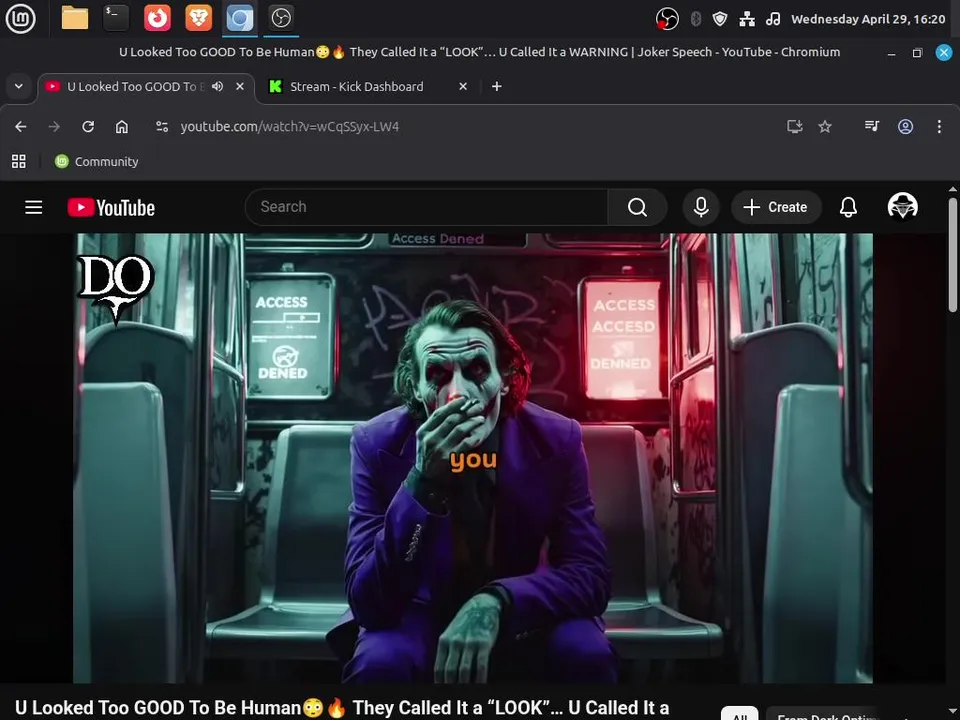Open the Bluetooth tray icon

[696, 19]
